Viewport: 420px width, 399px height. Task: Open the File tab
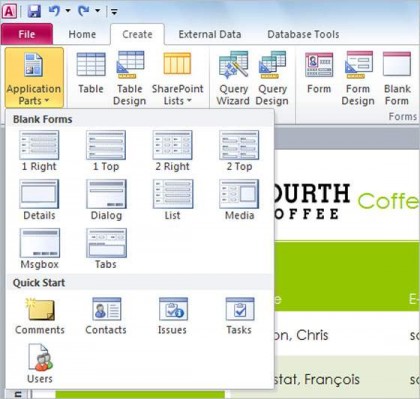pyautogui.click(x=27, y=34)
